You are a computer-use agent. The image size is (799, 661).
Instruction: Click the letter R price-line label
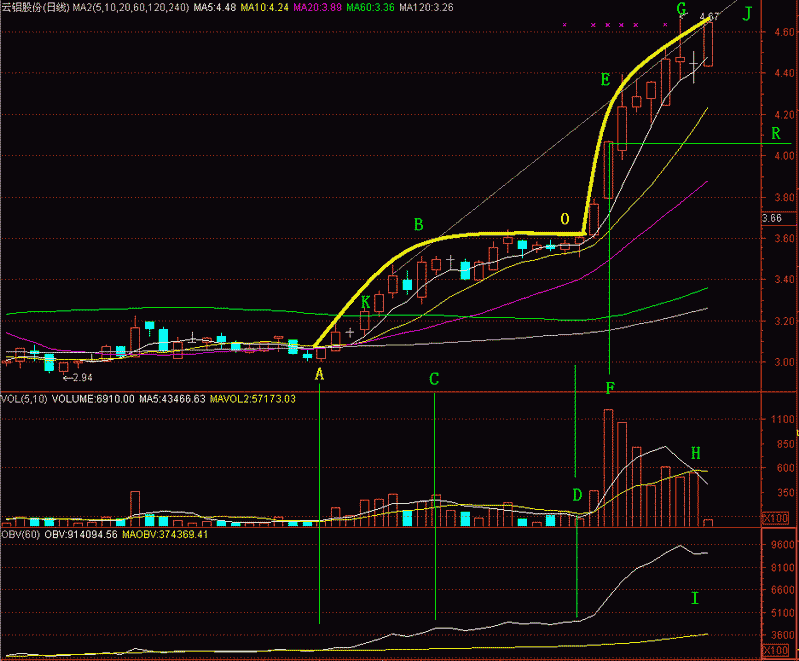coord(775,134)
